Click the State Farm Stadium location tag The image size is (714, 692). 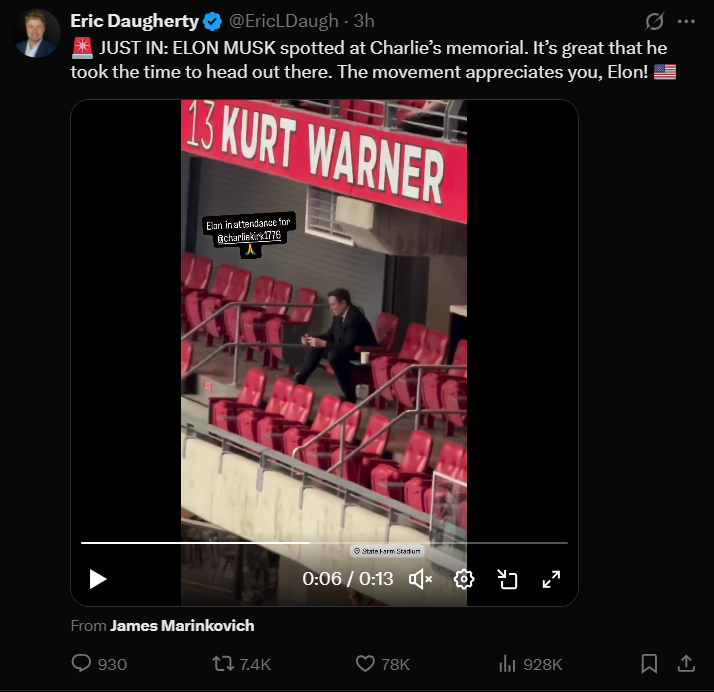pyautogui.click(x=387, y=551)
